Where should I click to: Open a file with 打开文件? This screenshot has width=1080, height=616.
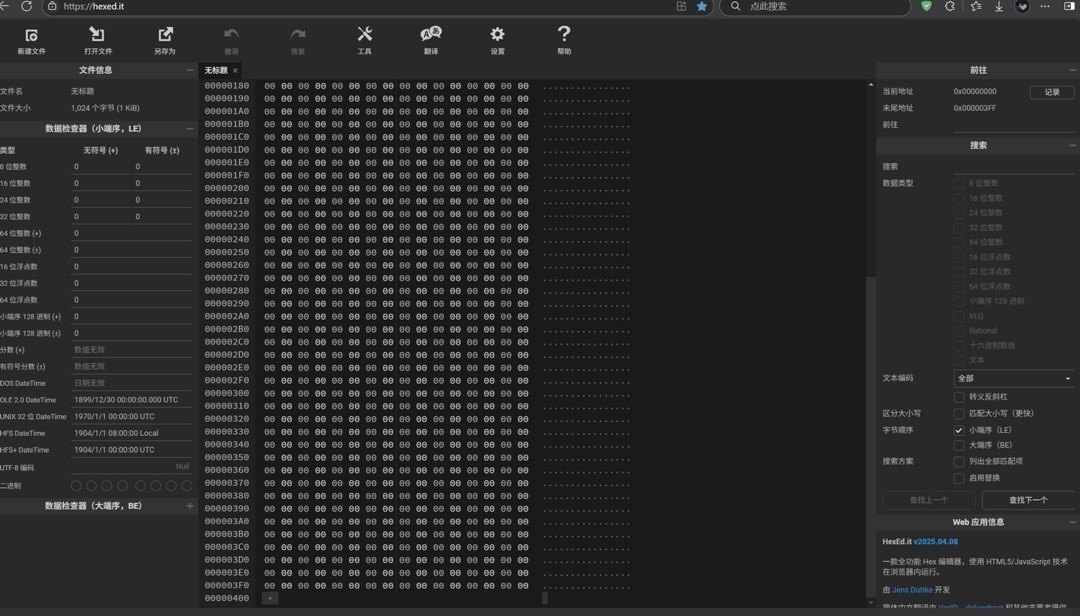[98, 41]
